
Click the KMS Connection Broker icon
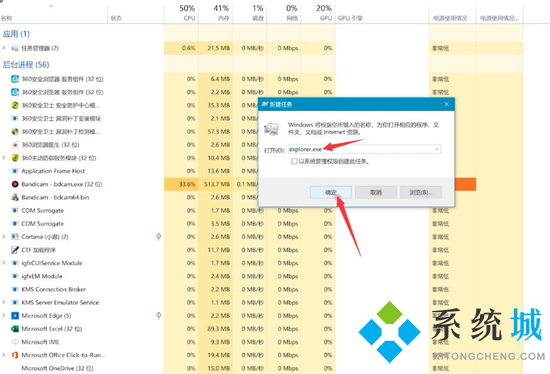click(15, 289)
